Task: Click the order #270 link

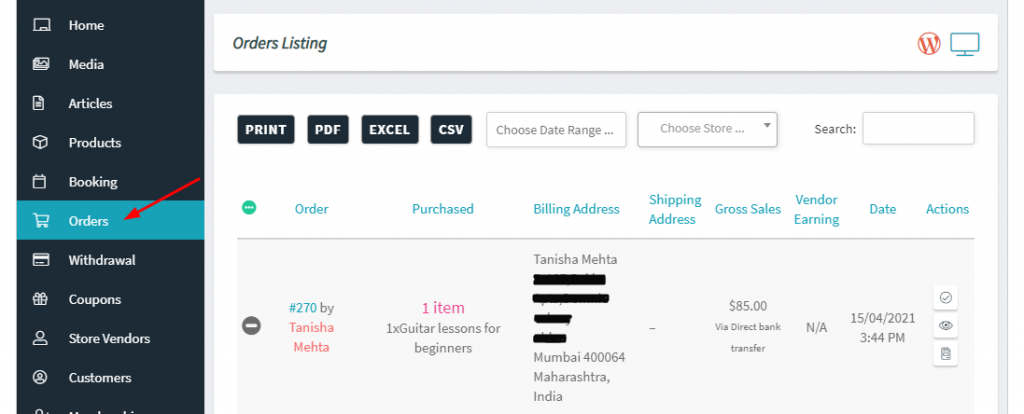Action: [x=303, y=307]
